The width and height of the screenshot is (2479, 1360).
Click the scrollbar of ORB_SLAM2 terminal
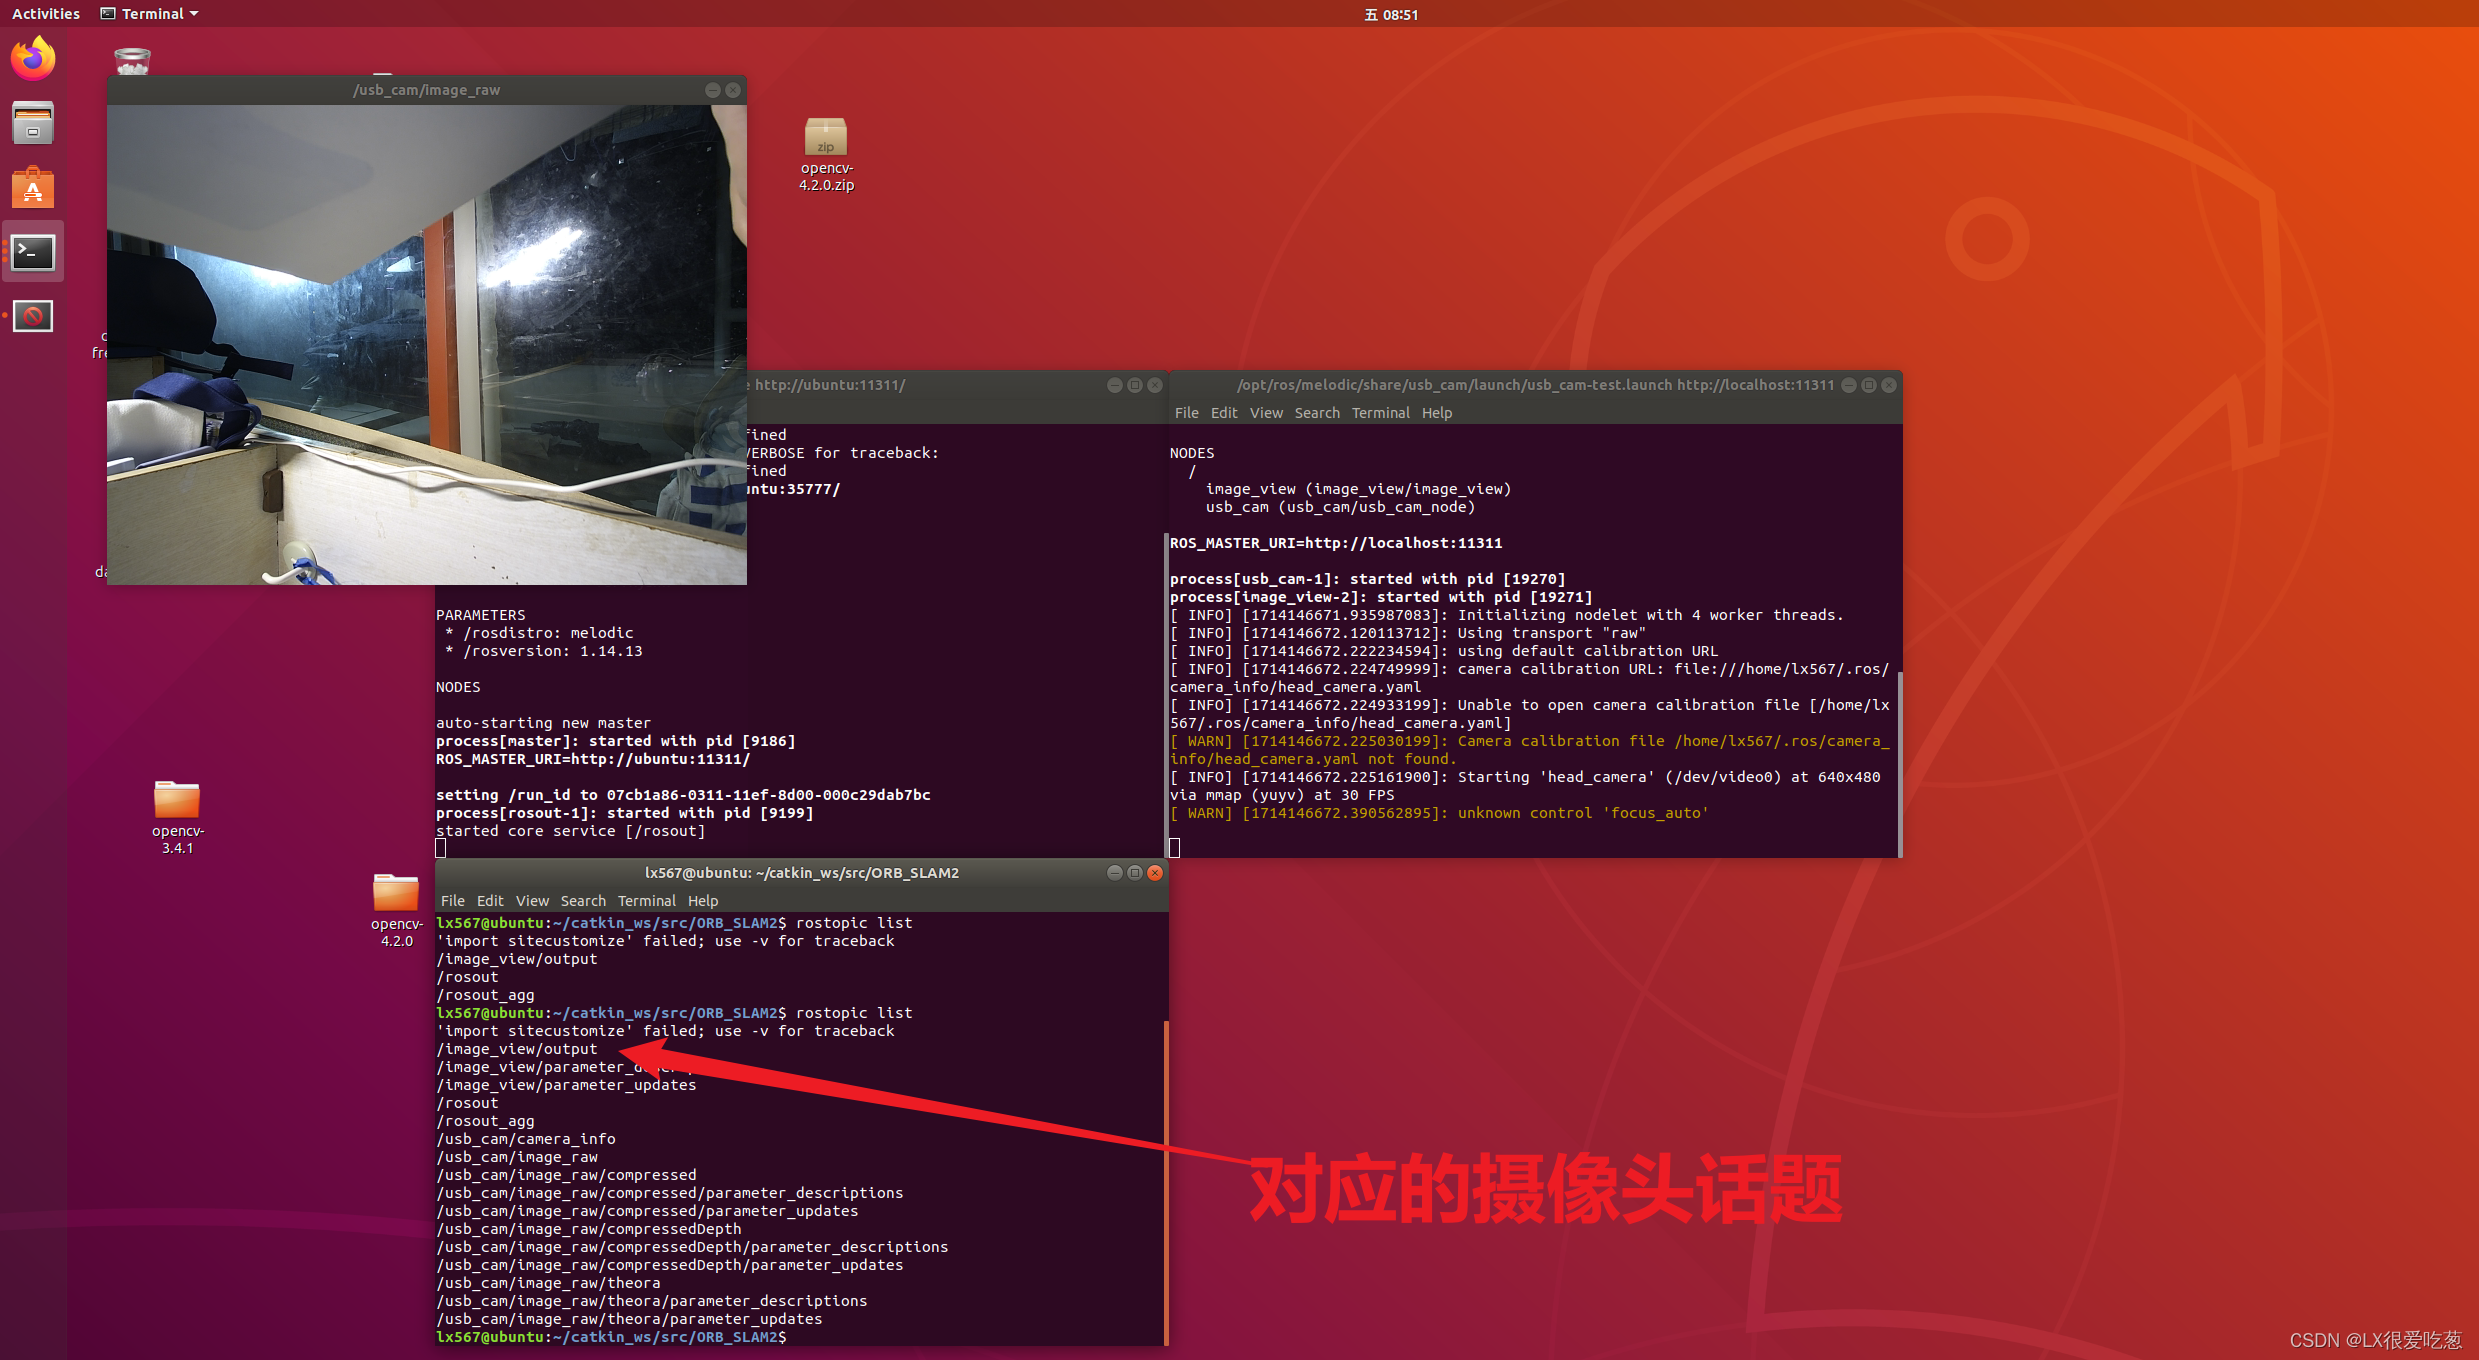coord(1166,1182)
